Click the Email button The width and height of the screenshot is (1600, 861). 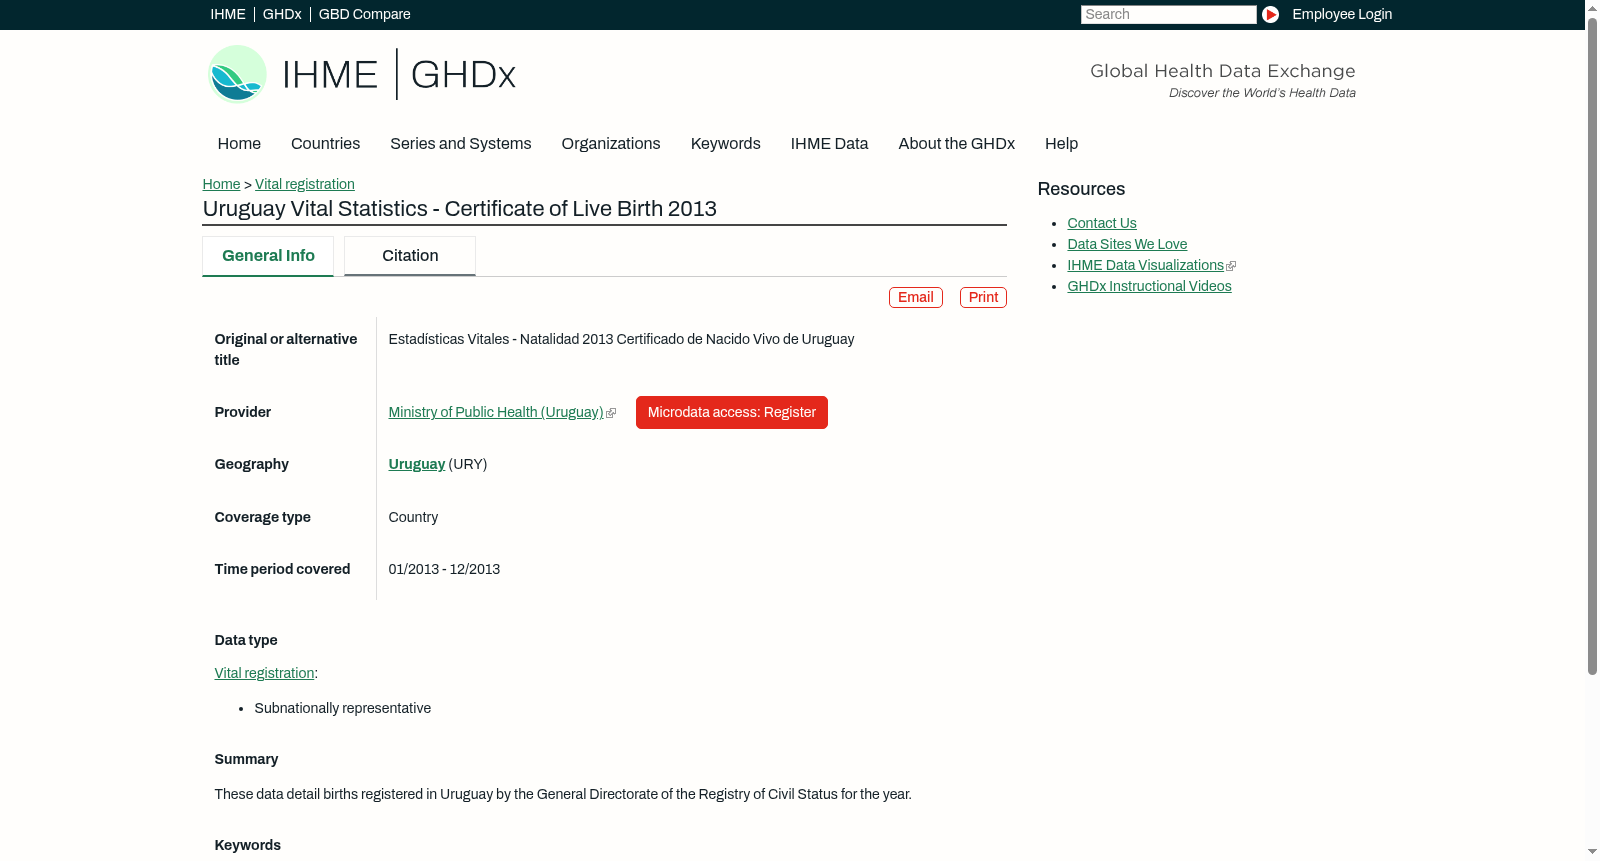pyautogui.click(x=916, y=298)
